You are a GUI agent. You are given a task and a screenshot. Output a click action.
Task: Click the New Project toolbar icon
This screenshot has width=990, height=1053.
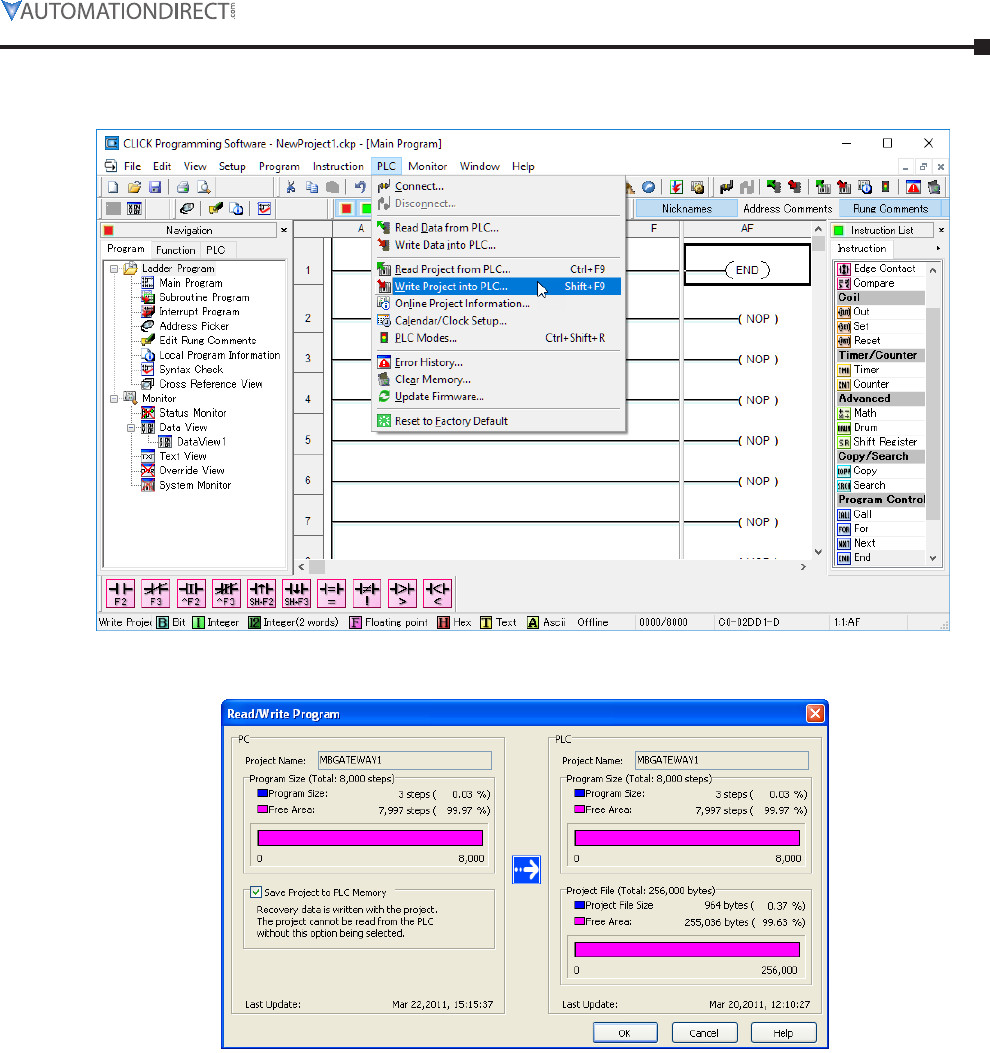(113, 187)
